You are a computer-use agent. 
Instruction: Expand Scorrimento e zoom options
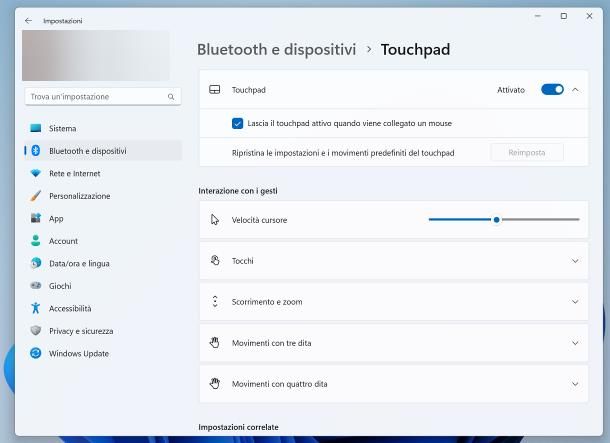click(x=575, y=302)
